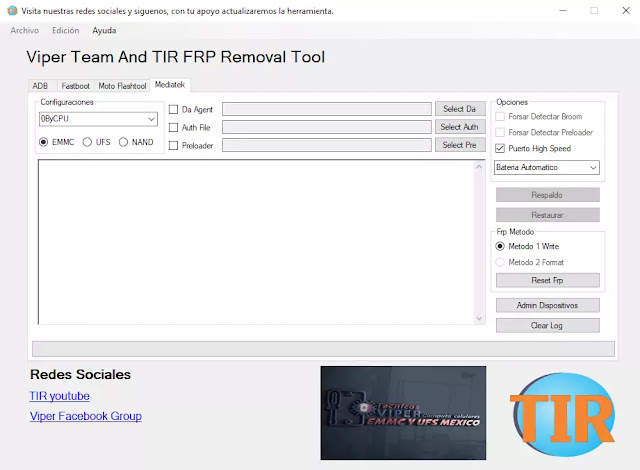Close the window with the X button
This screenshot has height=470, width=640.
(626, 11)
